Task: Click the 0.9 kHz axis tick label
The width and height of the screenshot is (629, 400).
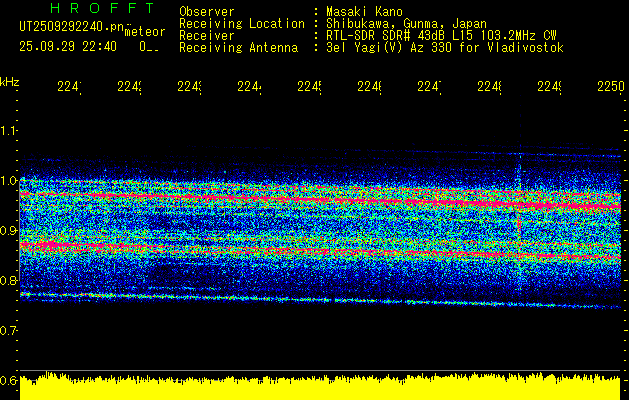Action: point(9,230)
